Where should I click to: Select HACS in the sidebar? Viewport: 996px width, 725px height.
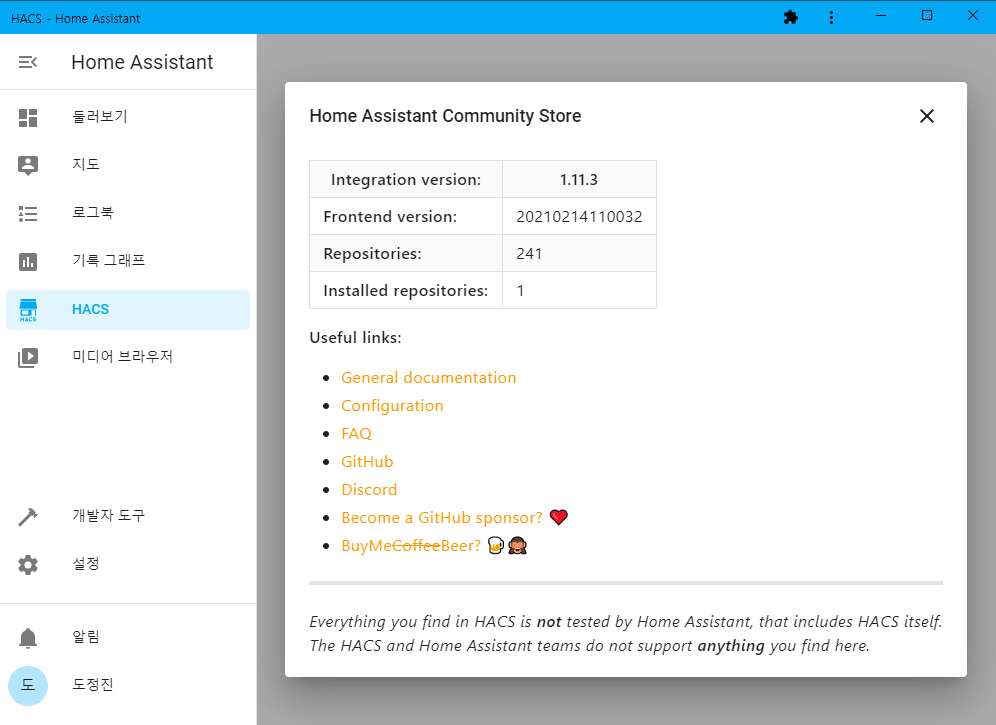[128, 309]
